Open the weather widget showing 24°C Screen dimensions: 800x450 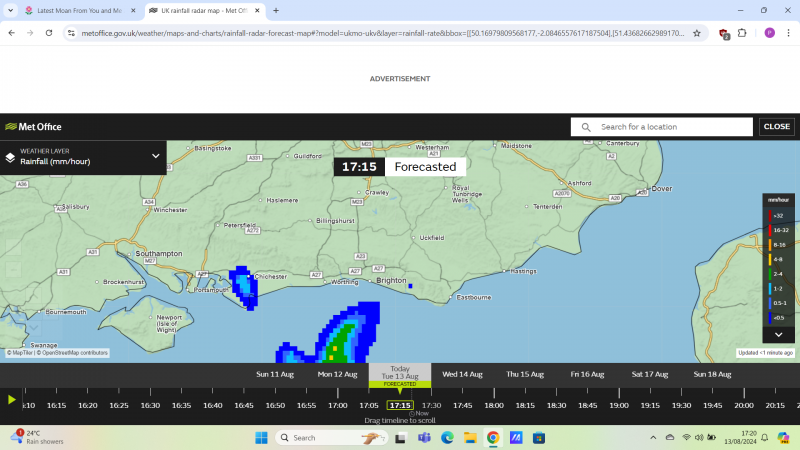(38, 437)
